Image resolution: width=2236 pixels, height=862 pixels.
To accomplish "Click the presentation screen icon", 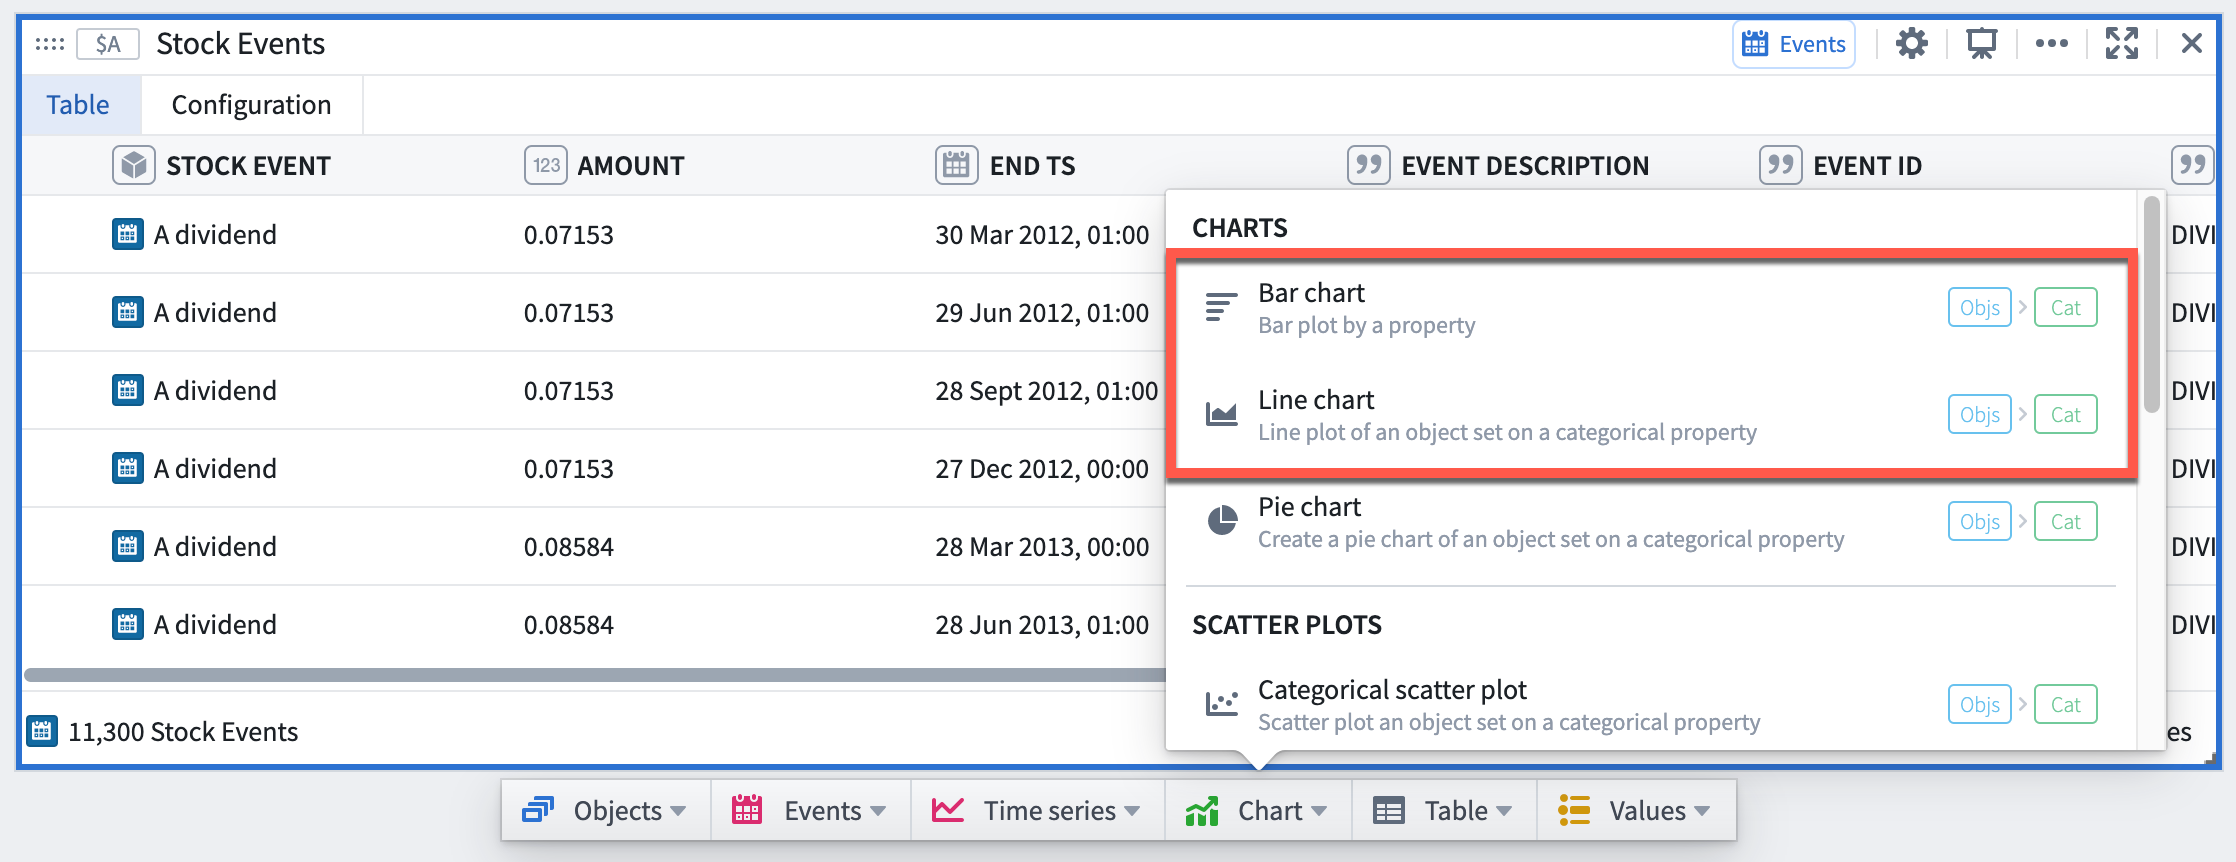I will [x=1981, y=44].
